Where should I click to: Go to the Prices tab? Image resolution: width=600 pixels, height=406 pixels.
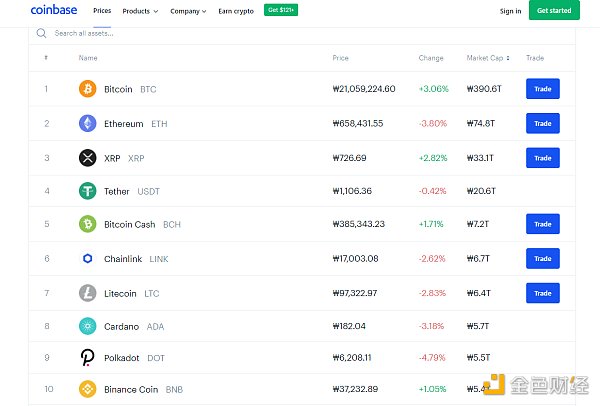[x=102, y=11]
